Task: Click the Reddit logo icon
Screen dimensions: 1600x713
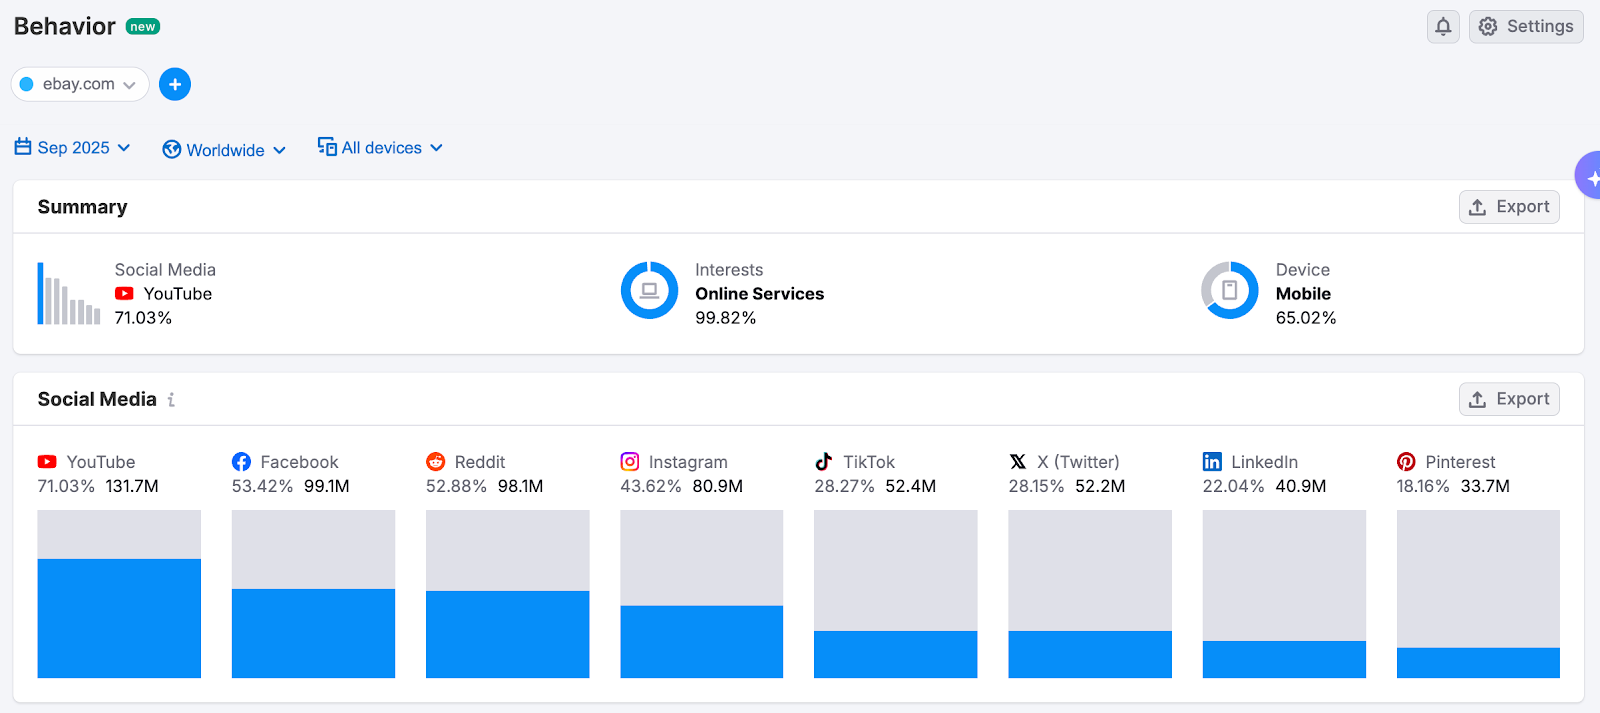Action: click(x=435, y=462)
